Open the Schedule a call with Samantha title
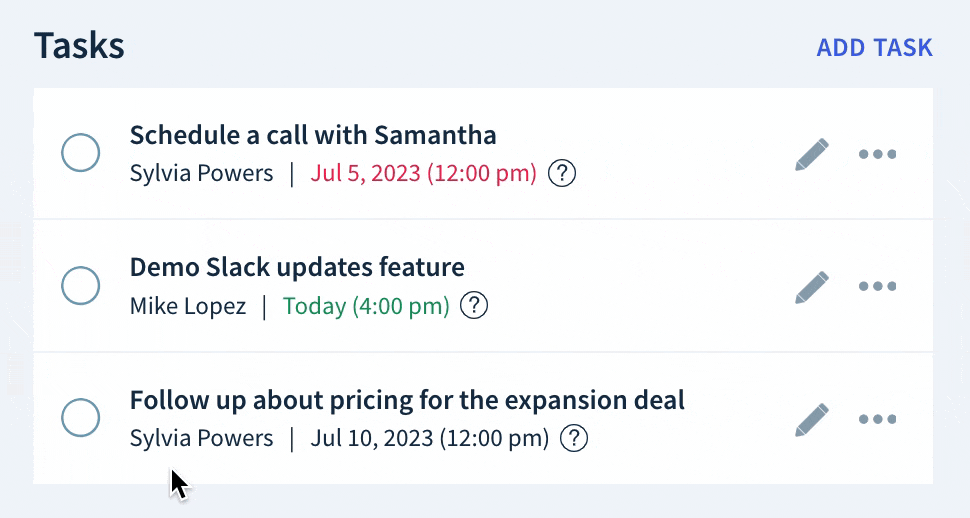The height and width of the screenshot is (518, 970). [313, 135]
